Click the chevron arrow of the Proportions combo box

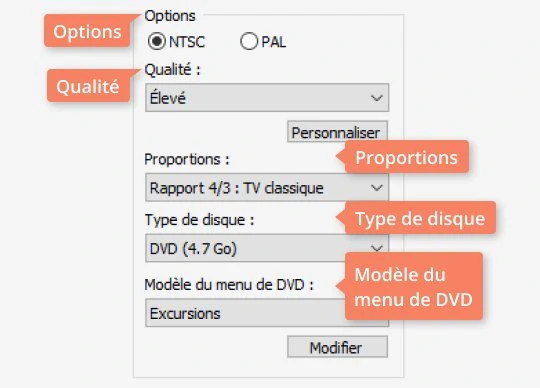click(x=377, y=188)
